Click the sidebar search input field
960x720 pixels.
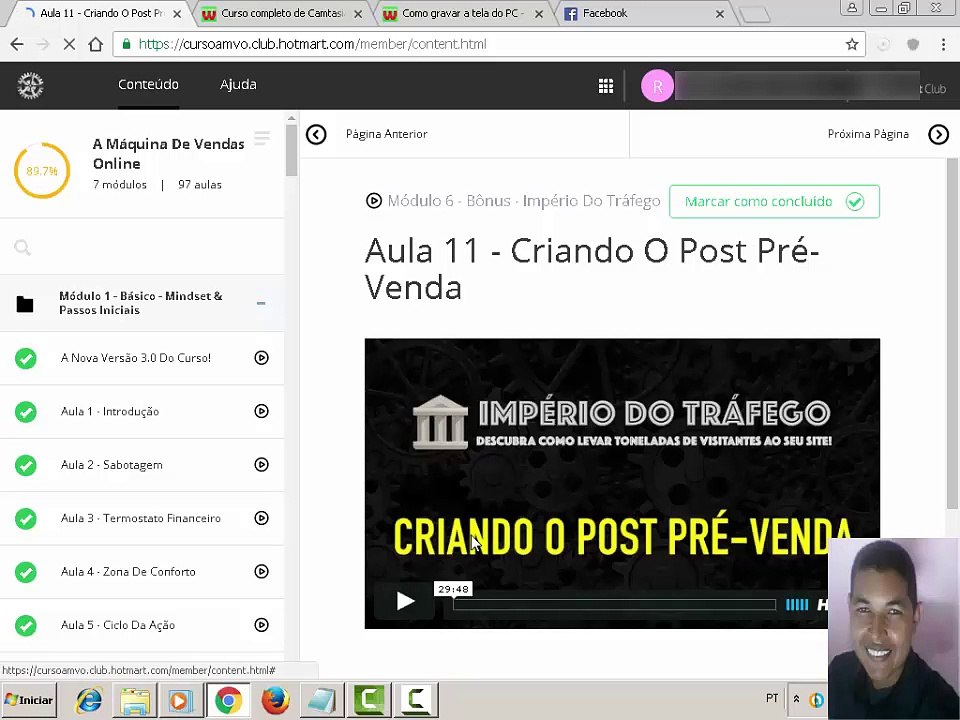pos(142,247)
